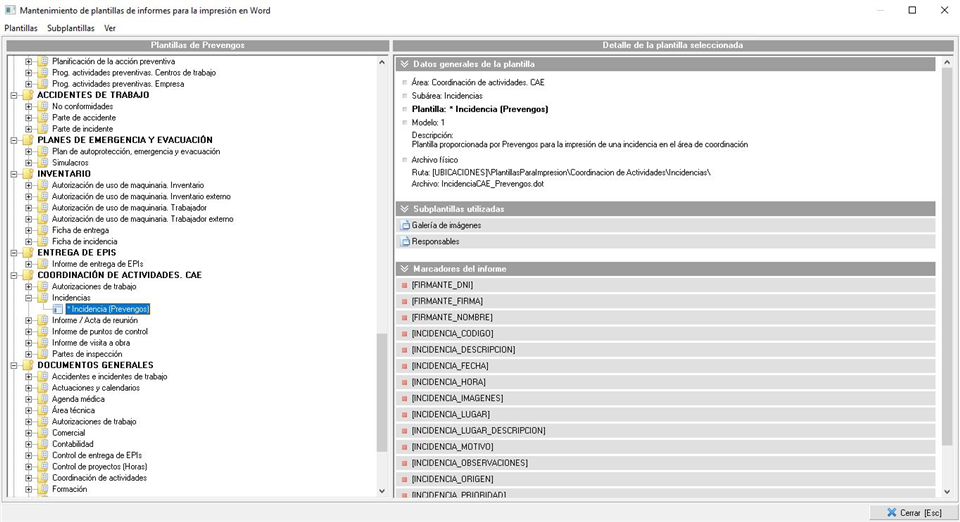Image resolution: width=960 pixels, height=522 pixels.
Task: Collapse the Datos generales de la plantilla section
Action: [x=405, y=64]
